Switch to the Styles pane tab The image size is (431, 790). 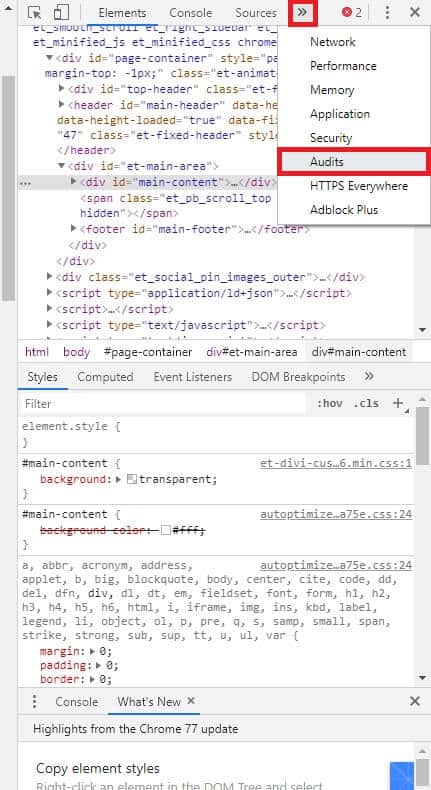(42, 377)
